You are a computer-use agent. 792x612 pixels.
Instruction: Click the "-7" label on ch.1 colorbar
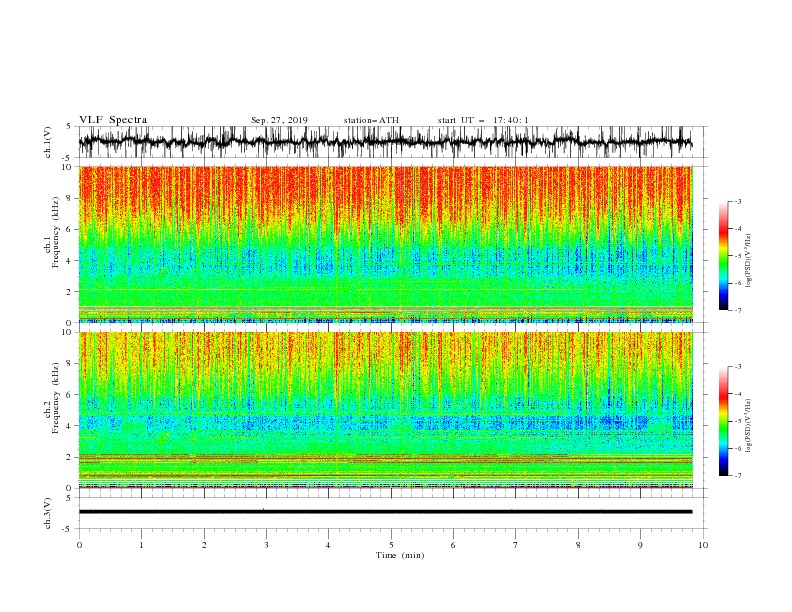click(x=738, y=310)
